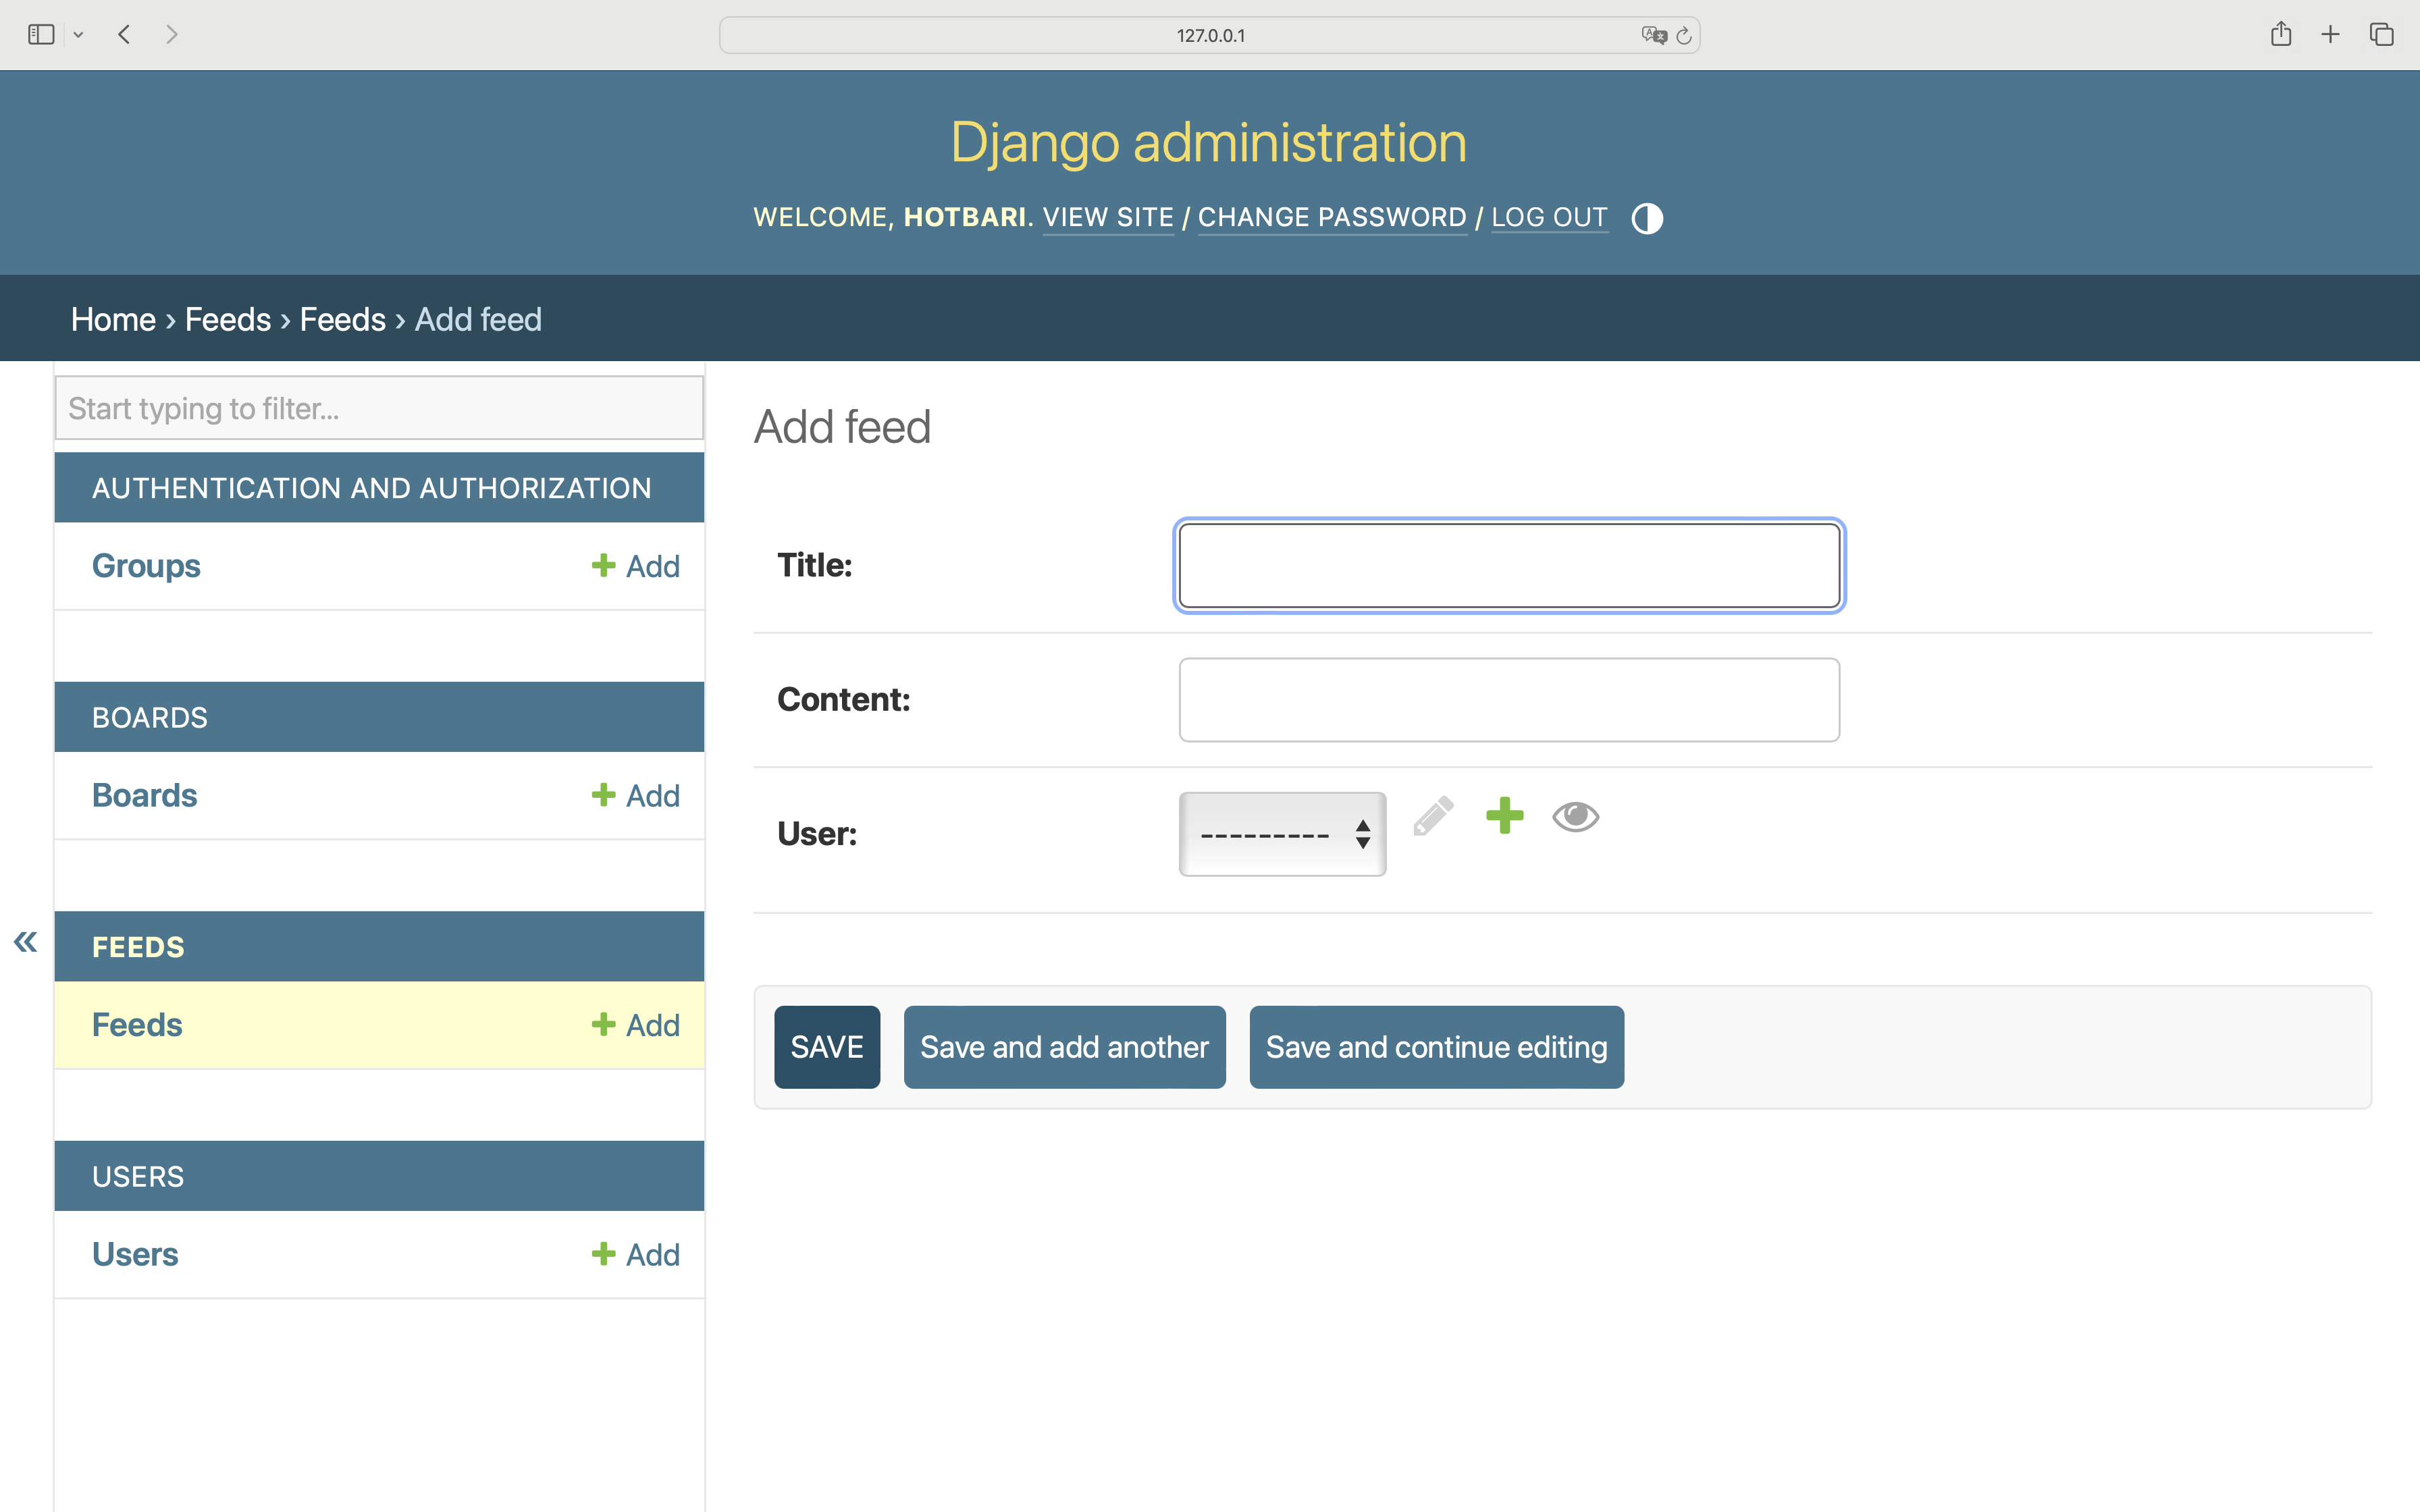Click the User: field label
This screenshot has height=1512, width=2420.
point(817,833)
